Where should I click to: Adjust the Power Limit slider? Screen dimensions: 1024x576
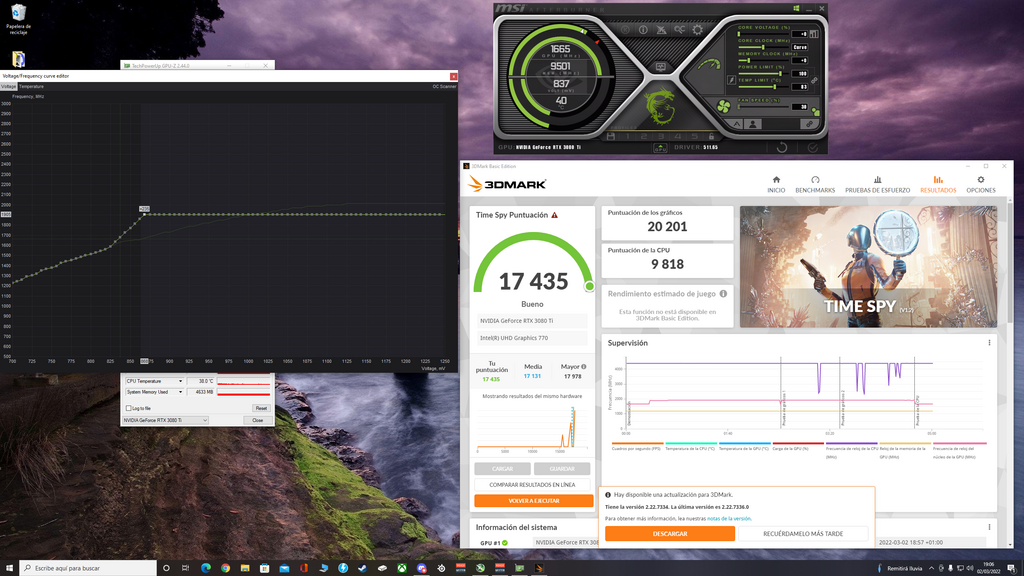click(763, 74)
